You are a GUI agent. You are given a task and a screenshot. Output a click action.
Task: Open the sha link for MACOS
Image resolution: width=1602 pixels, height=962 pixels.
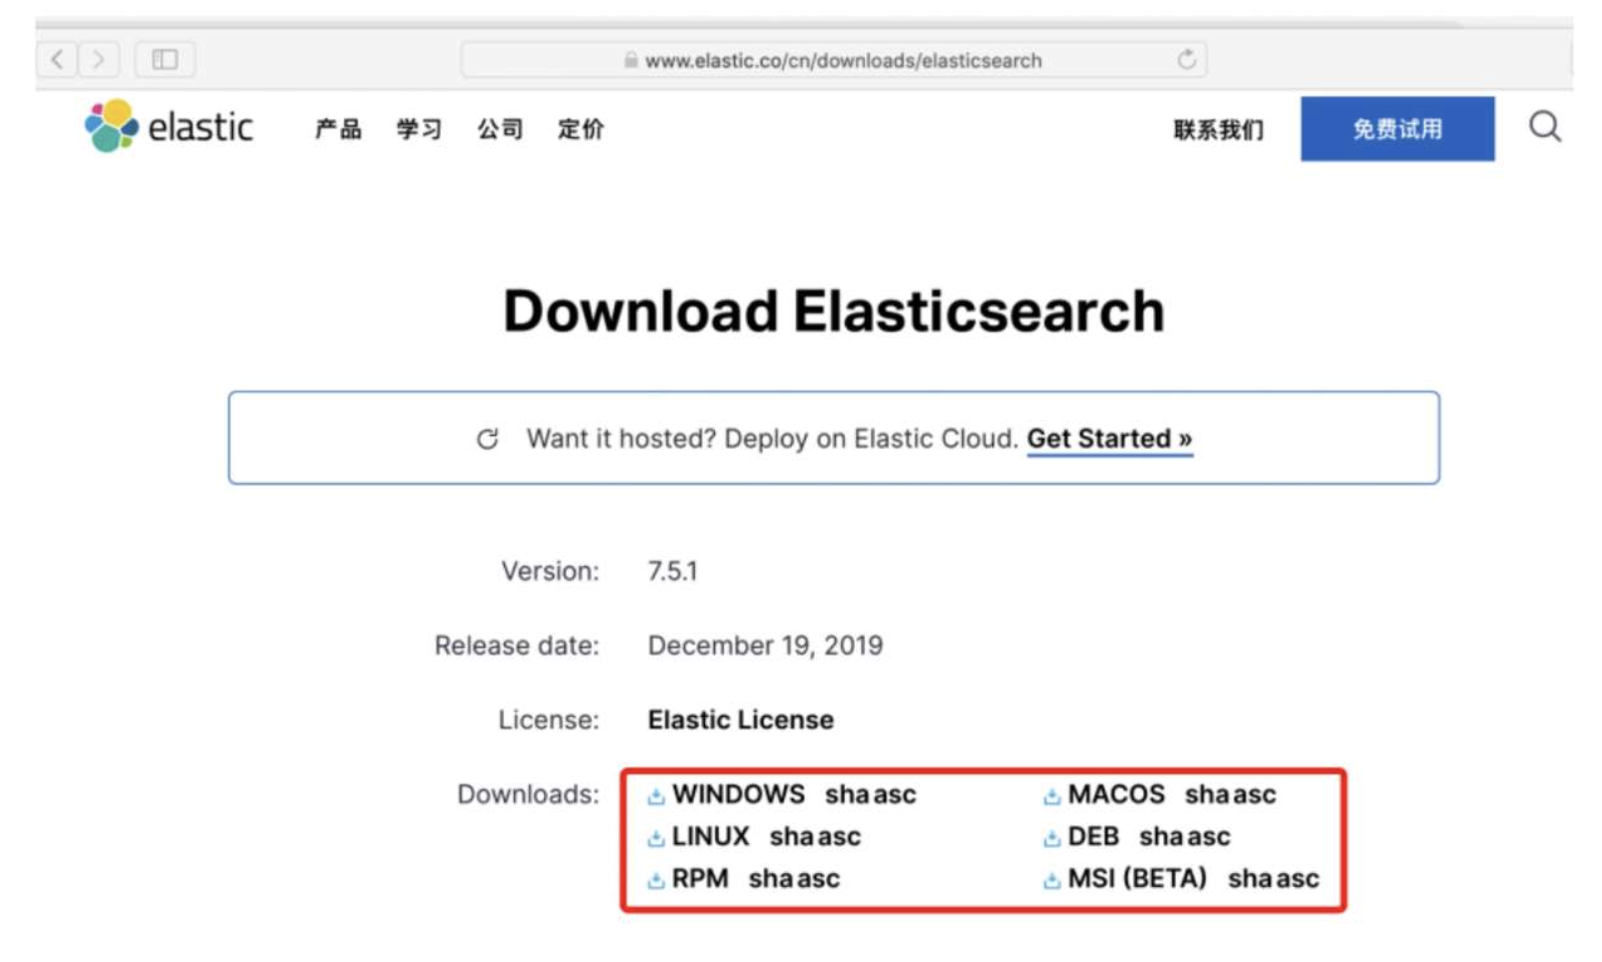click(1207, 795)
